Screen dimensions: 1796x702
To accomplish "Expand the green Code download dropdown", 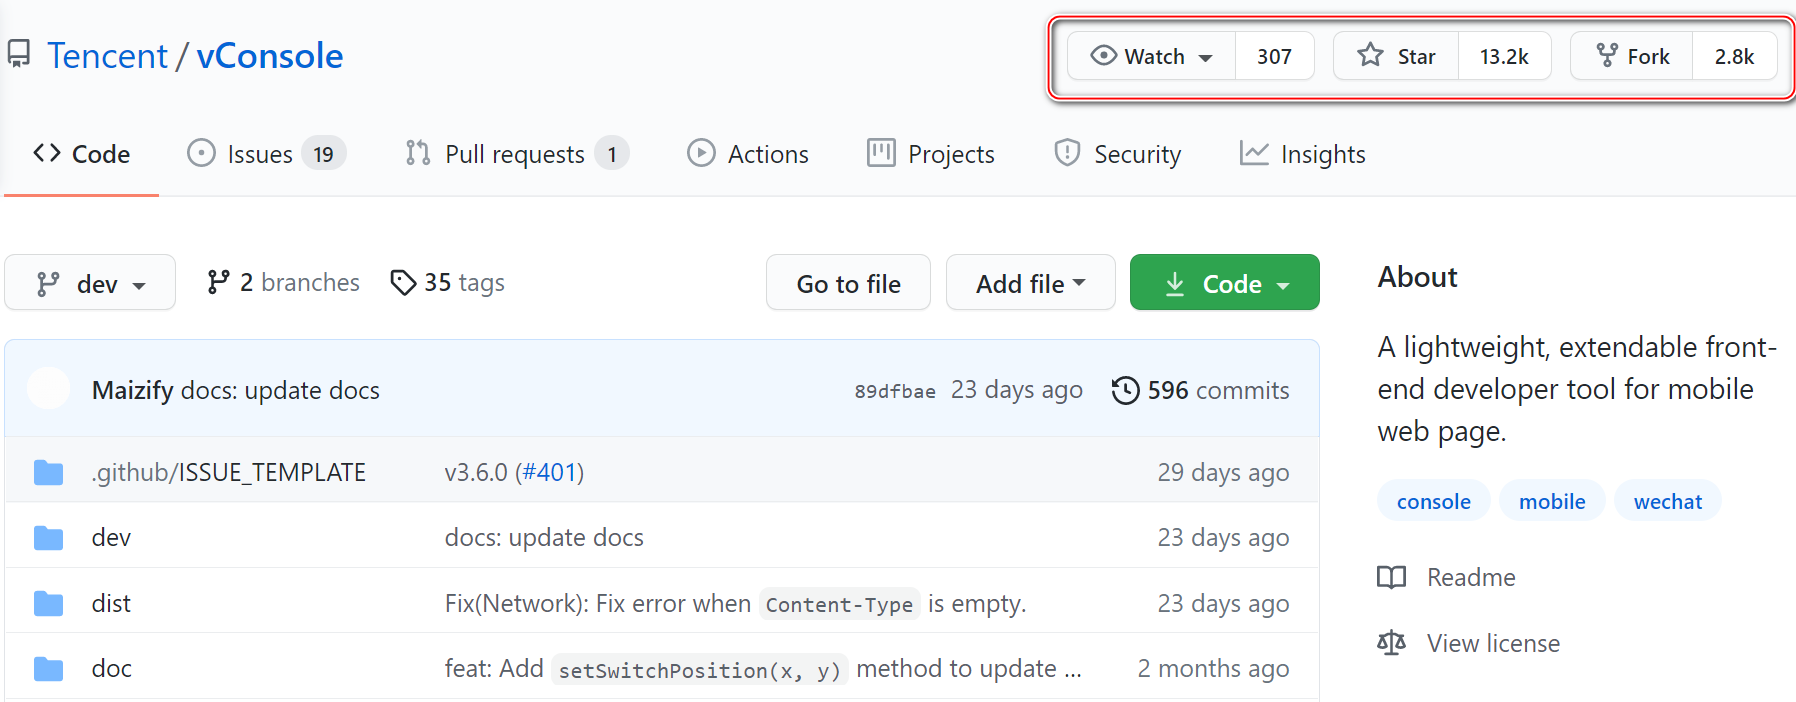I will (1225, 284).
